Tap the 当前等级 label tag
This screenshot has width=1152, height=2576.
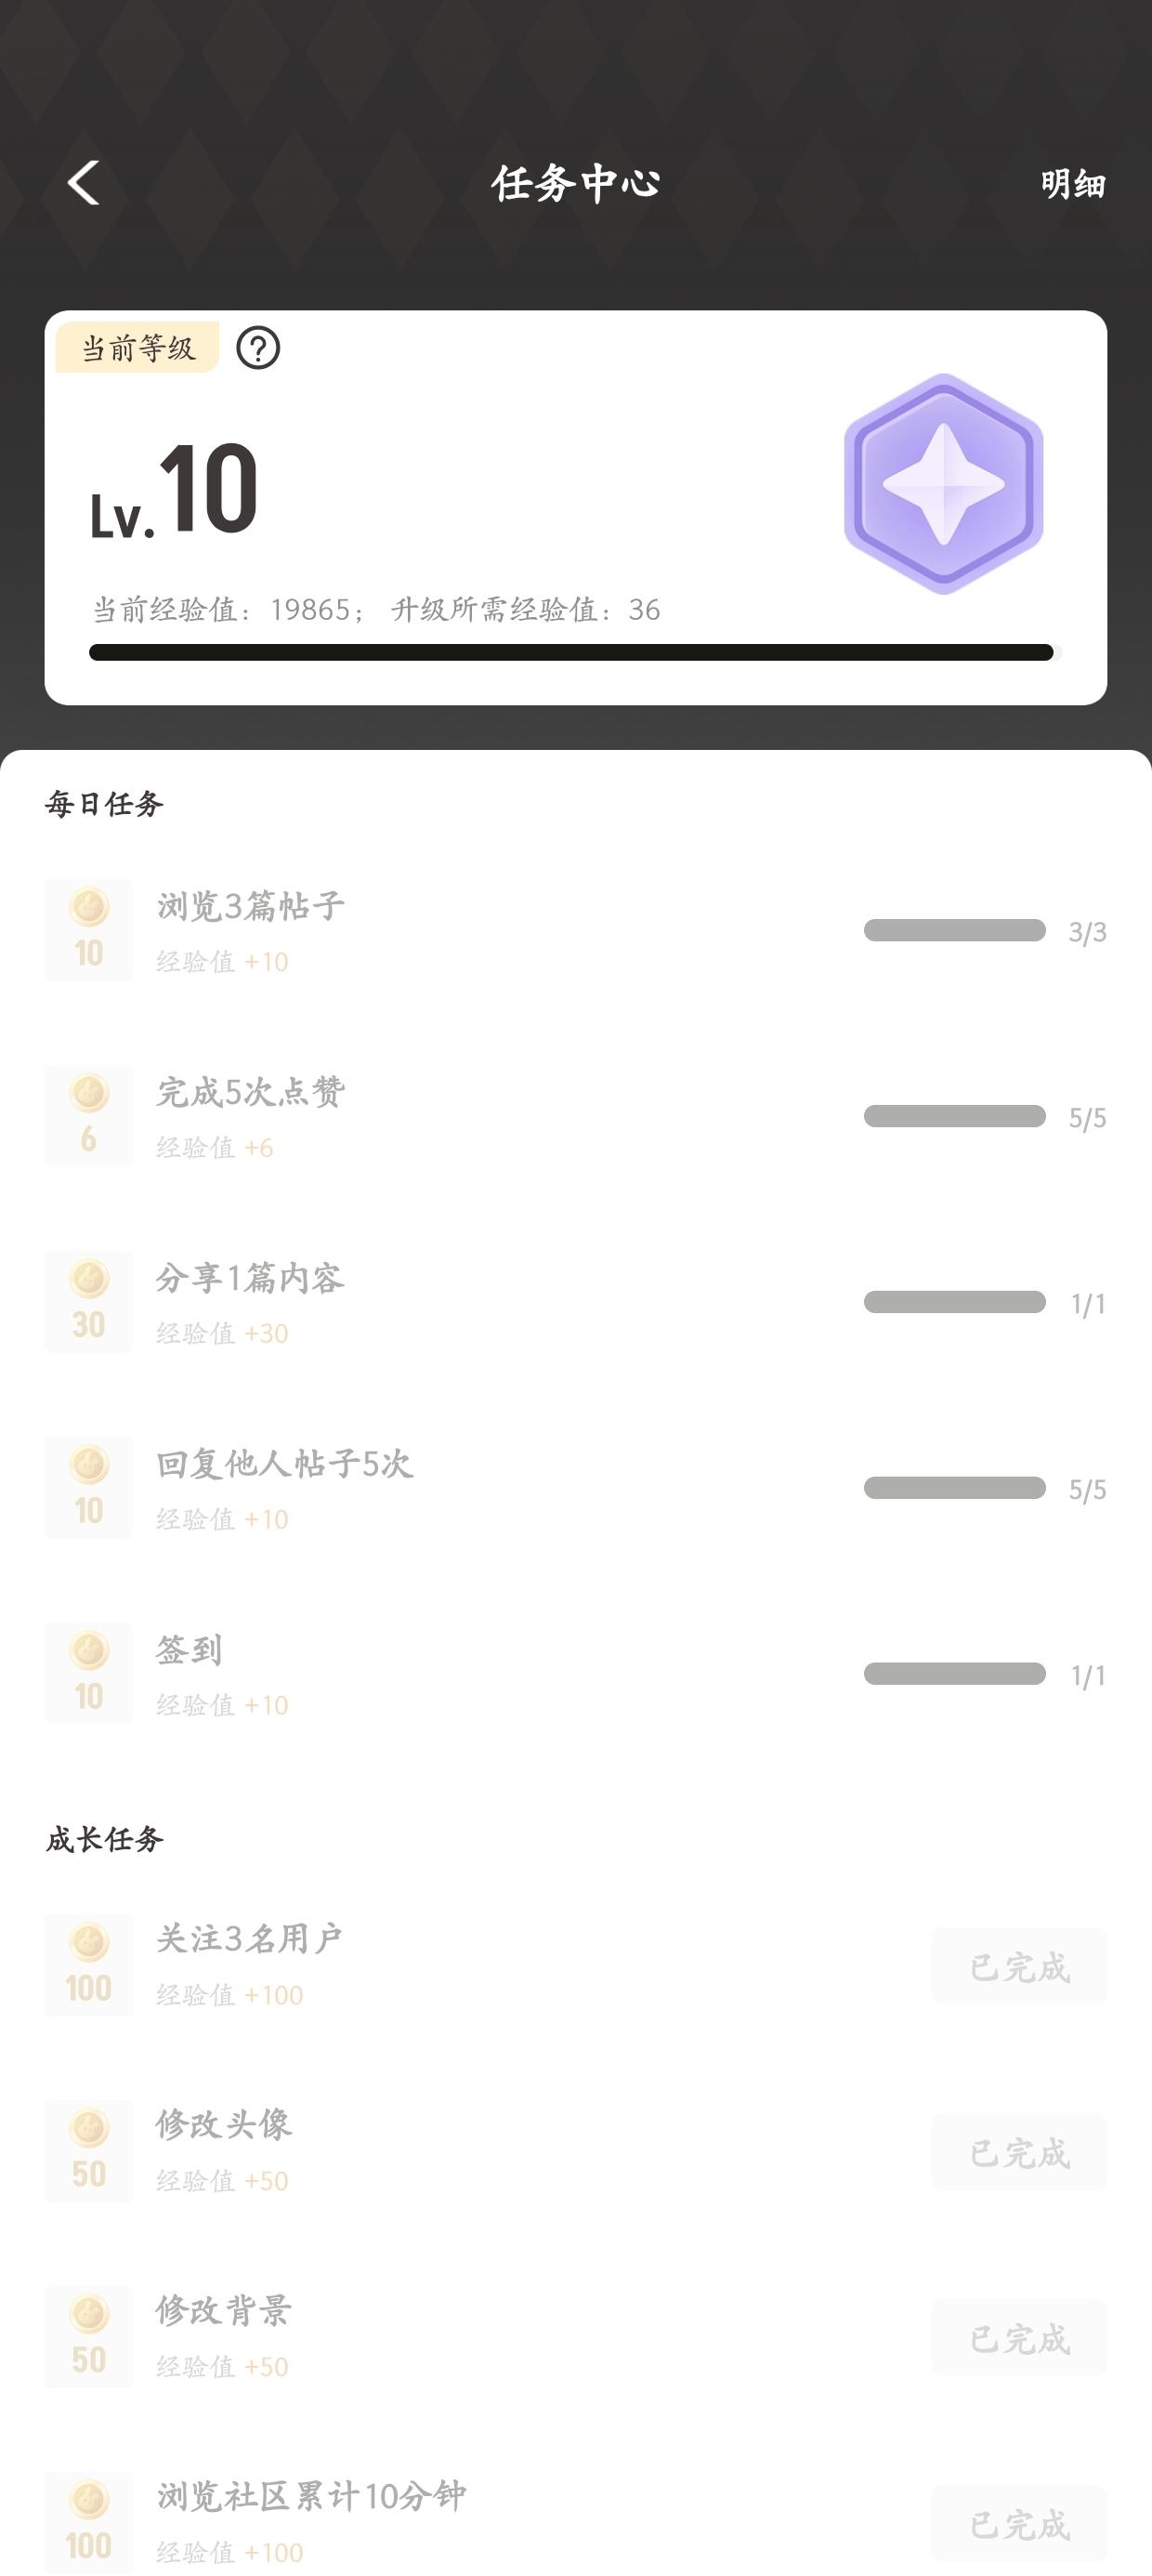tap(137, 348)
